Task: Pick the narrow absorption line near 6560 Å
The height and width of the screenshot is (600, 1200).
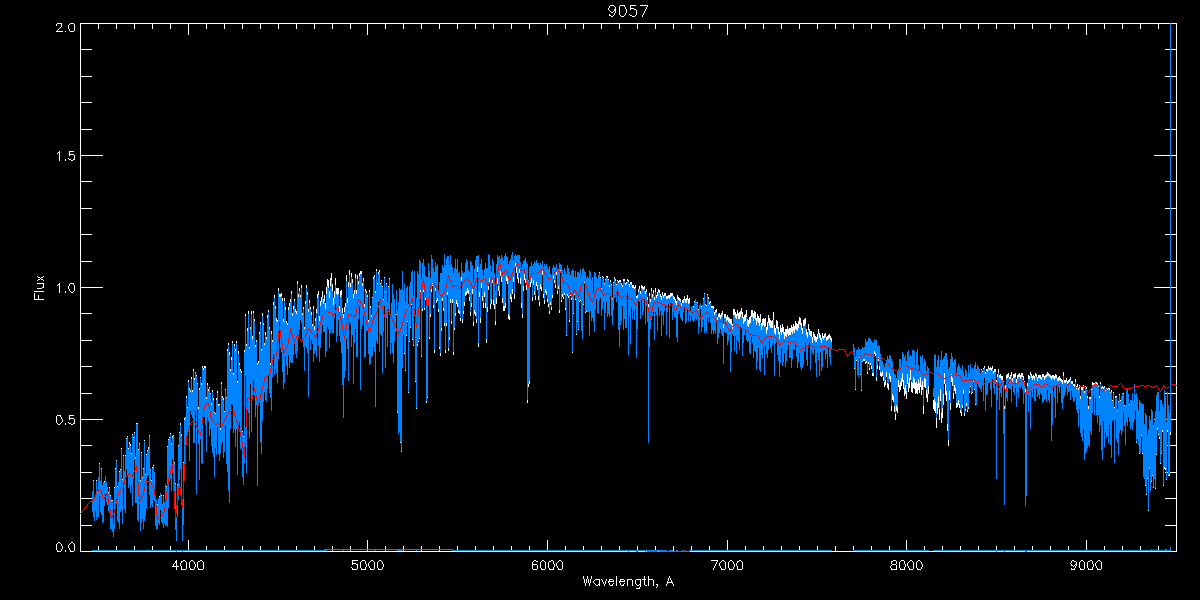Action: (648, 420)
